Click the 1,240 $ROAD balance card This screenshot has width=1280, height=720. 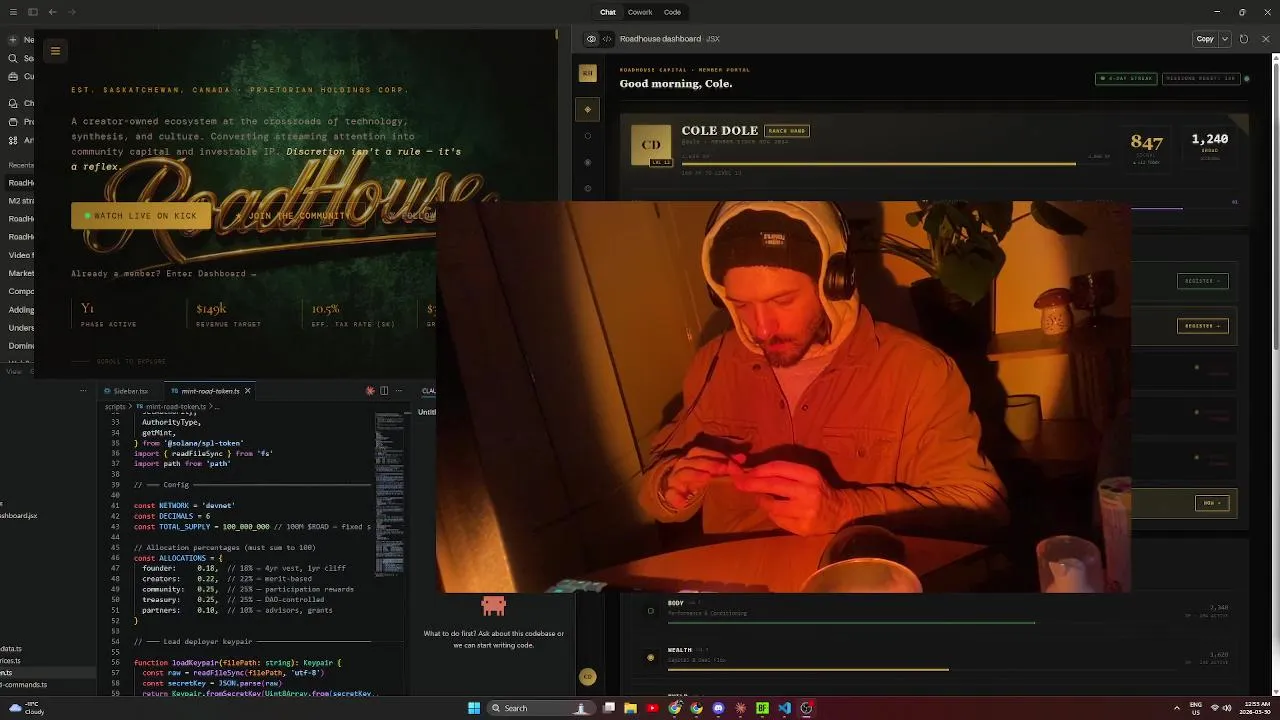[x=1210, y=145]
